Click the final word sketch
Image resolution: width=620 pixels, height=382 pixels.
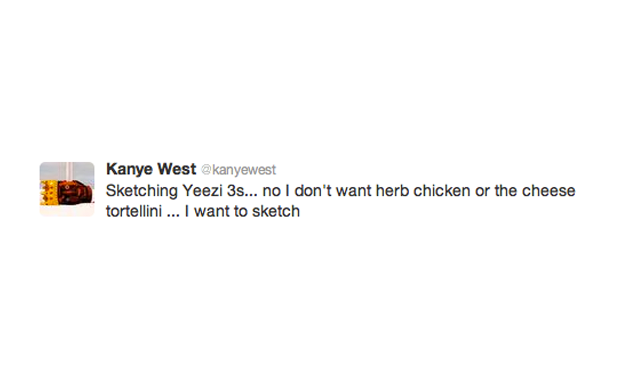[x=276, y=212]
